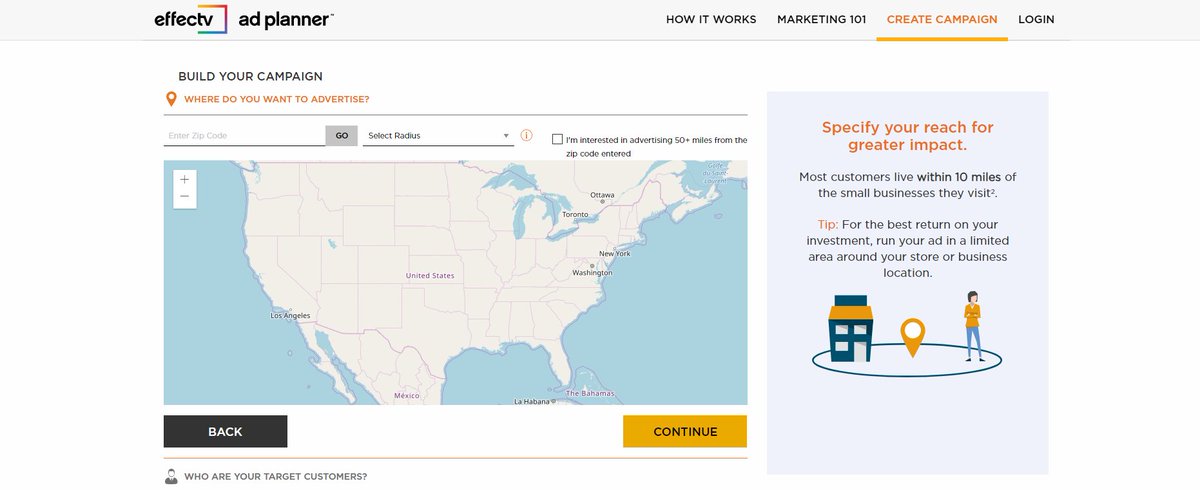The image size is (1200, 490).
Task: Click the orange map marker illustration
Action: (912, 337)
